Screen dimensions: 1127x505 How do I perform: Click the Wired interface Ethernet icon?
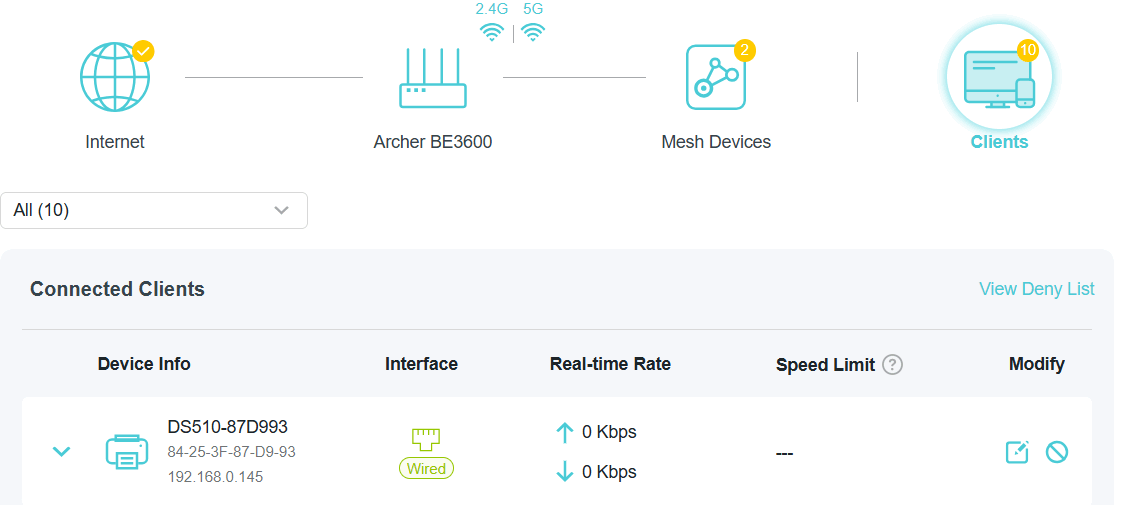(x=426, y=438)
